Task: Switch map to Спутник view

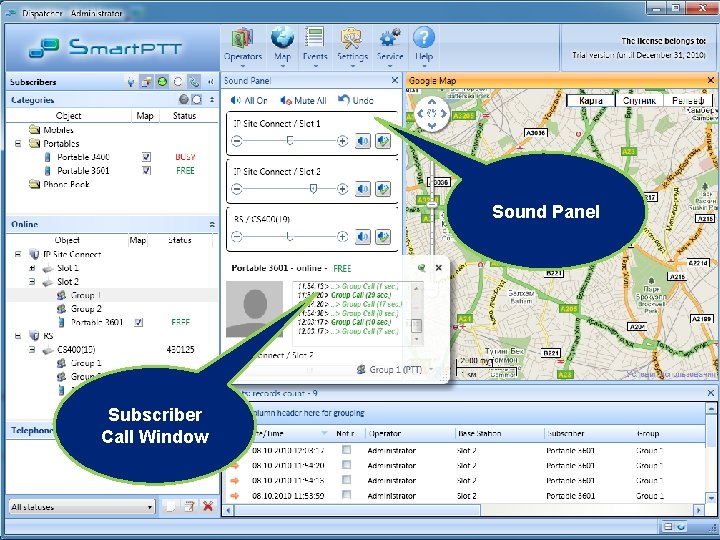Action: pyautogui.click(x=639, y=101)
